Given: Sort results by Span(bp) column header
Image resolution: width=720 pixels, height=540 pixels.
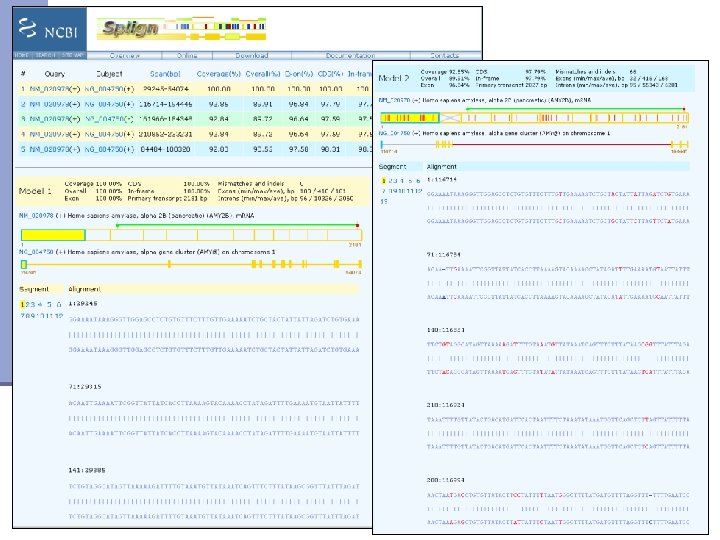Looking at the screenshot, I should (x=165, y=74).
